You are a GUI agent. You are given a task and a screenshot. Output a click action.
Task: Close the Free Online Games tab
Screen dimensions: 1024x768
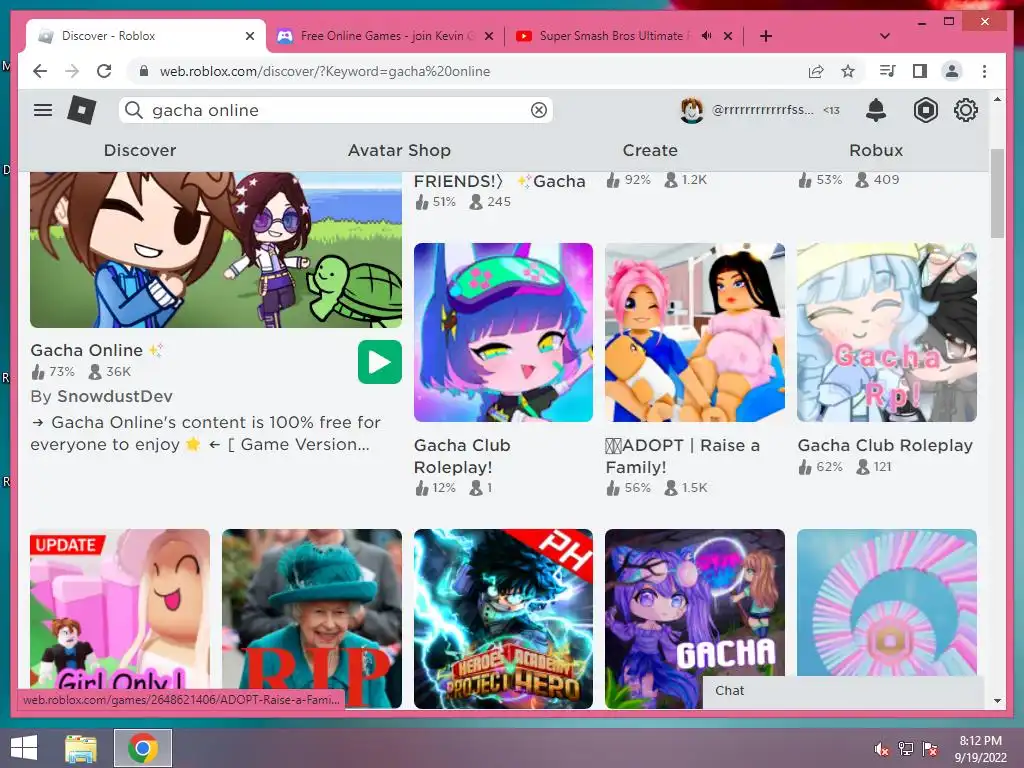pyautogui.click(x=488, y=36)
